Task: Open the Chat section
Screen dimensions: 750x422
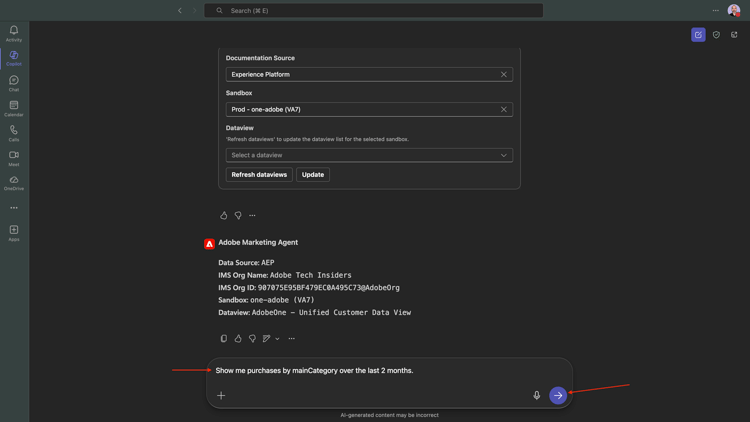Action: pos(14,83)
